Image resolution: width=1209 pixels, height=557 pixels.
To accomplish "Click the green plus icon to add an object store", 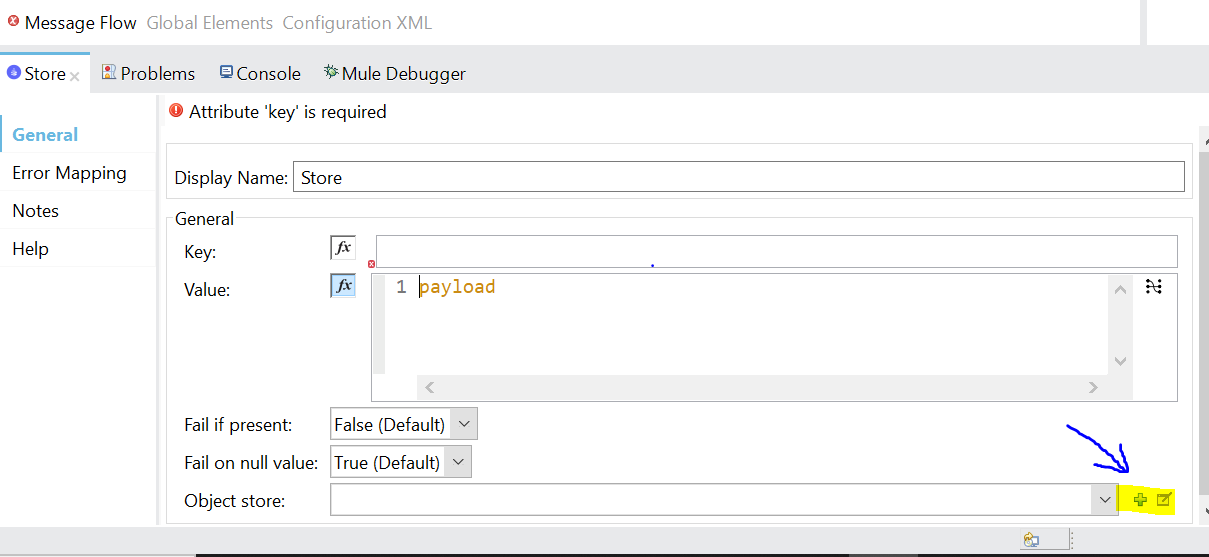I will point(1140,500).
